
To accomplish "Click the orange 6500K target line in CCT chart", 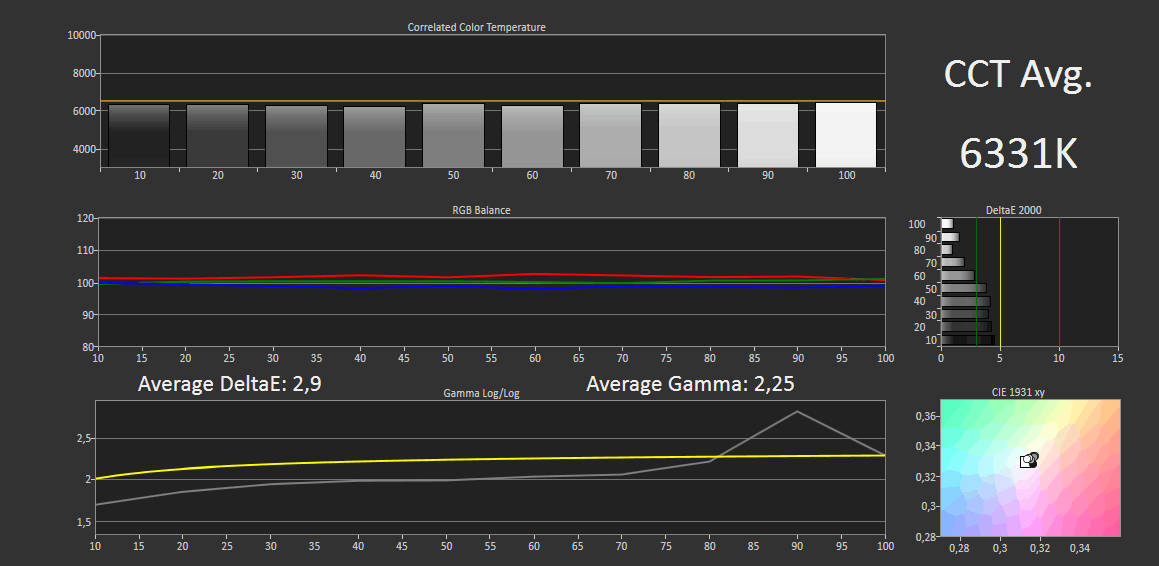I will coord(492,100).
